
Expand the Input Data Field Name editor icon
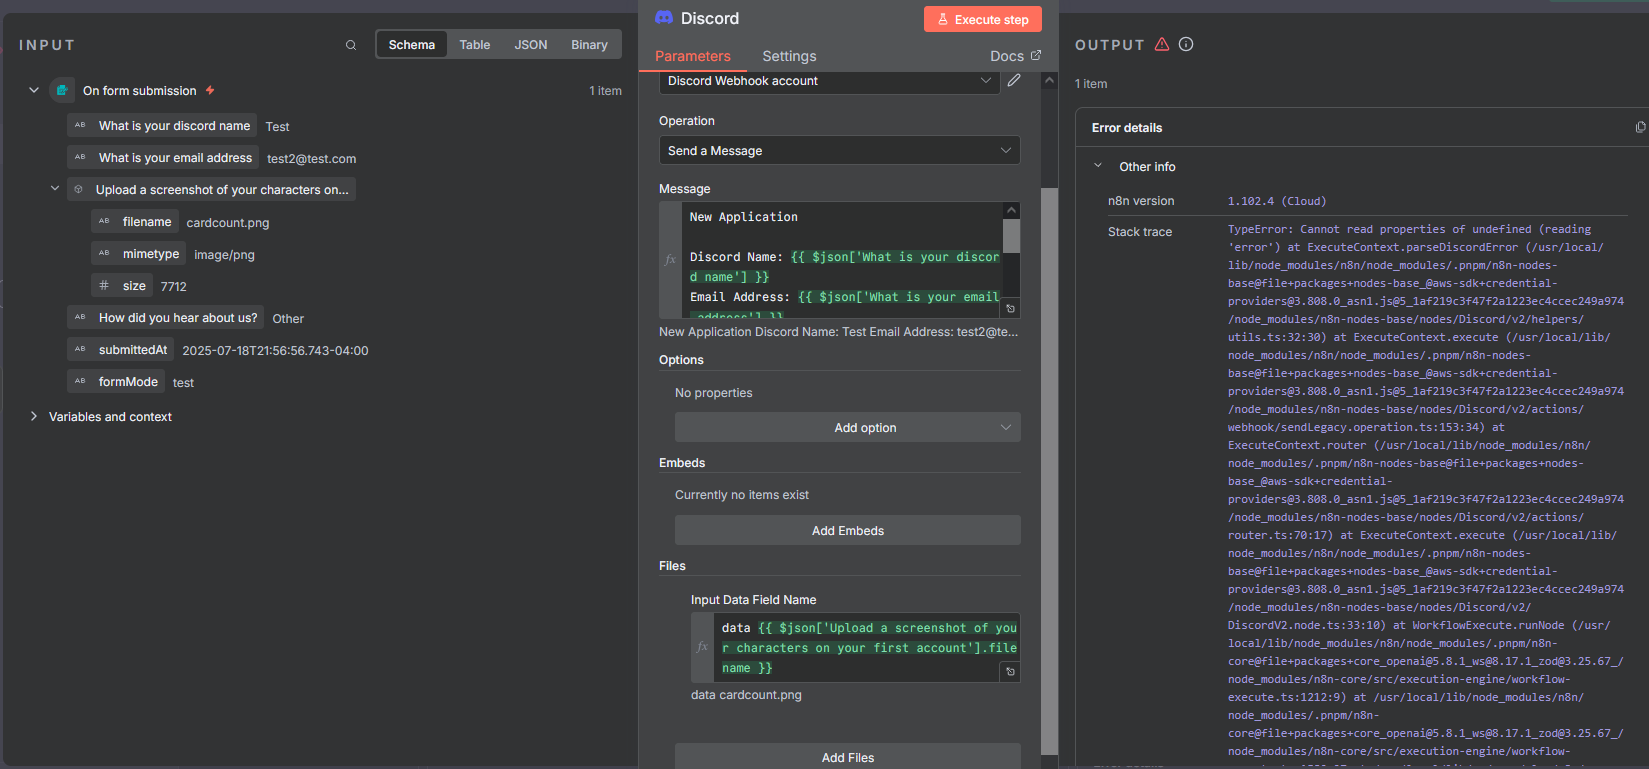(x=1010, y=672)
